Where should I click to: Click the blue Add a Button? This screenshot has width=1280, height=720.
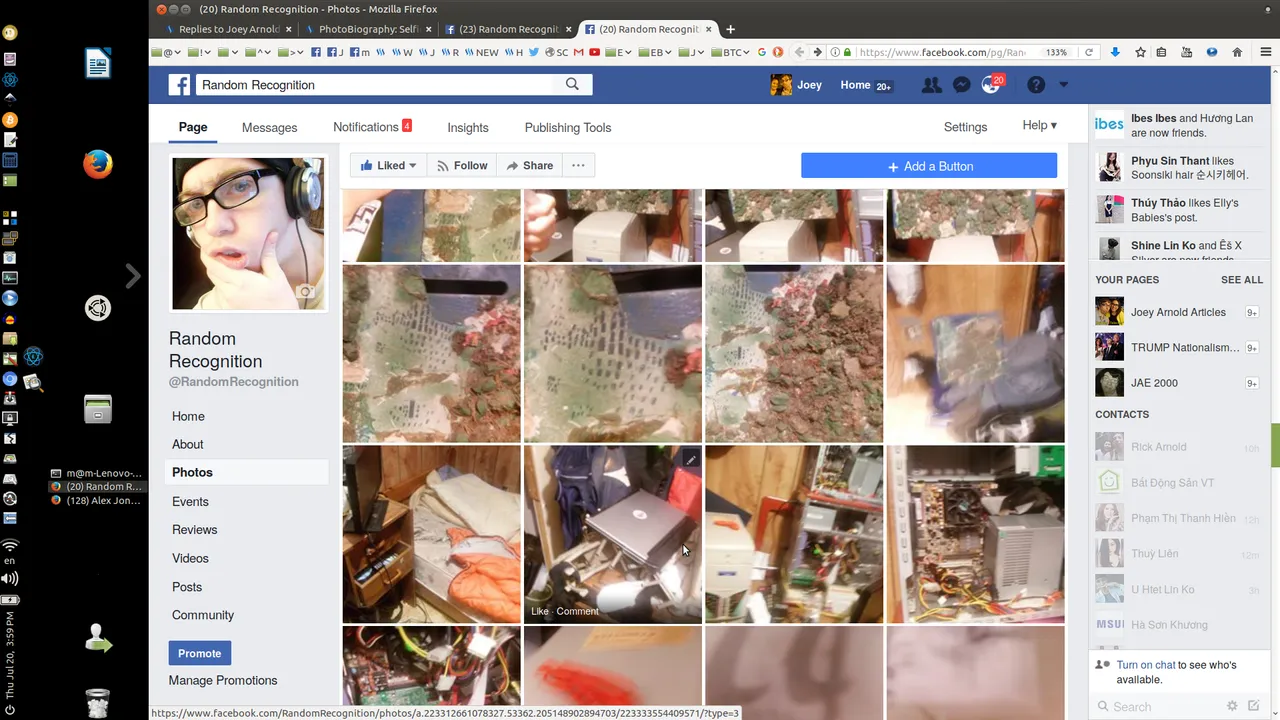click(x=929, y=166)
